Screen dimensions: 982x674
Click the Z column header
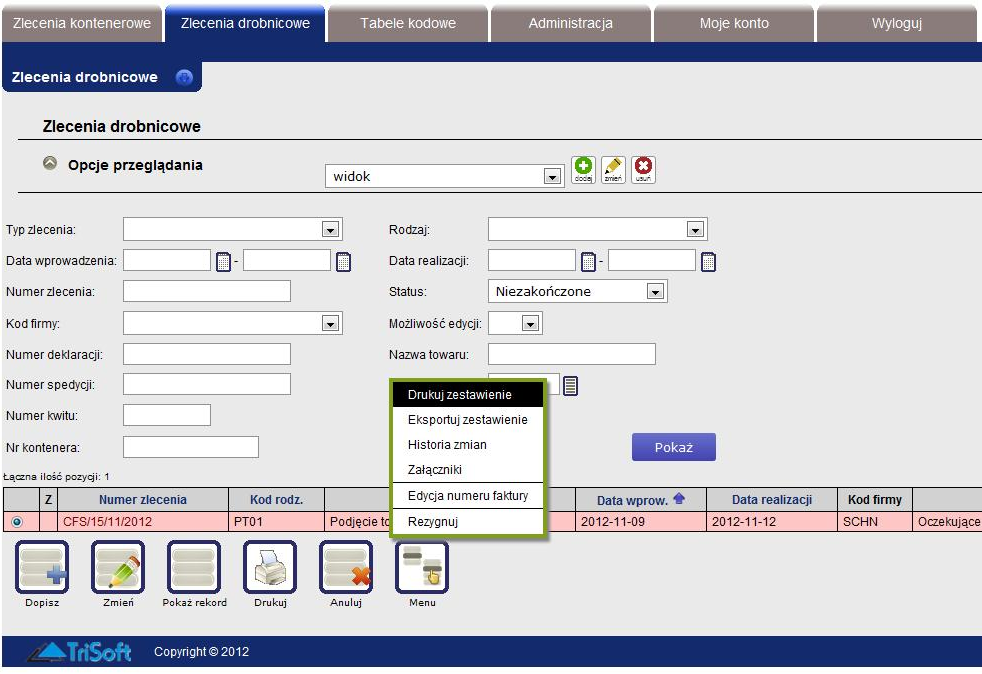coord(48,500)
